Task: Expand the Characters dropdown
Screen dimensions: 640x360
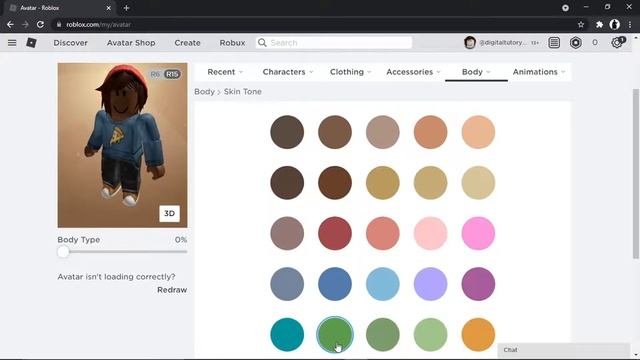Action: [x=288, y=72]
